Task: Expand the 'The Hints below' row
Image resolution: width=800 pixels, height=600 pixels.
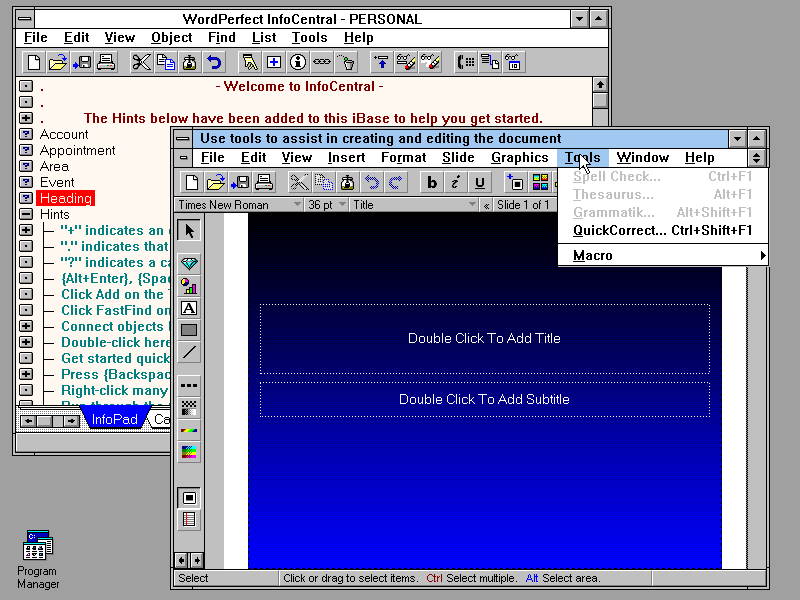Action: point(26,118)
